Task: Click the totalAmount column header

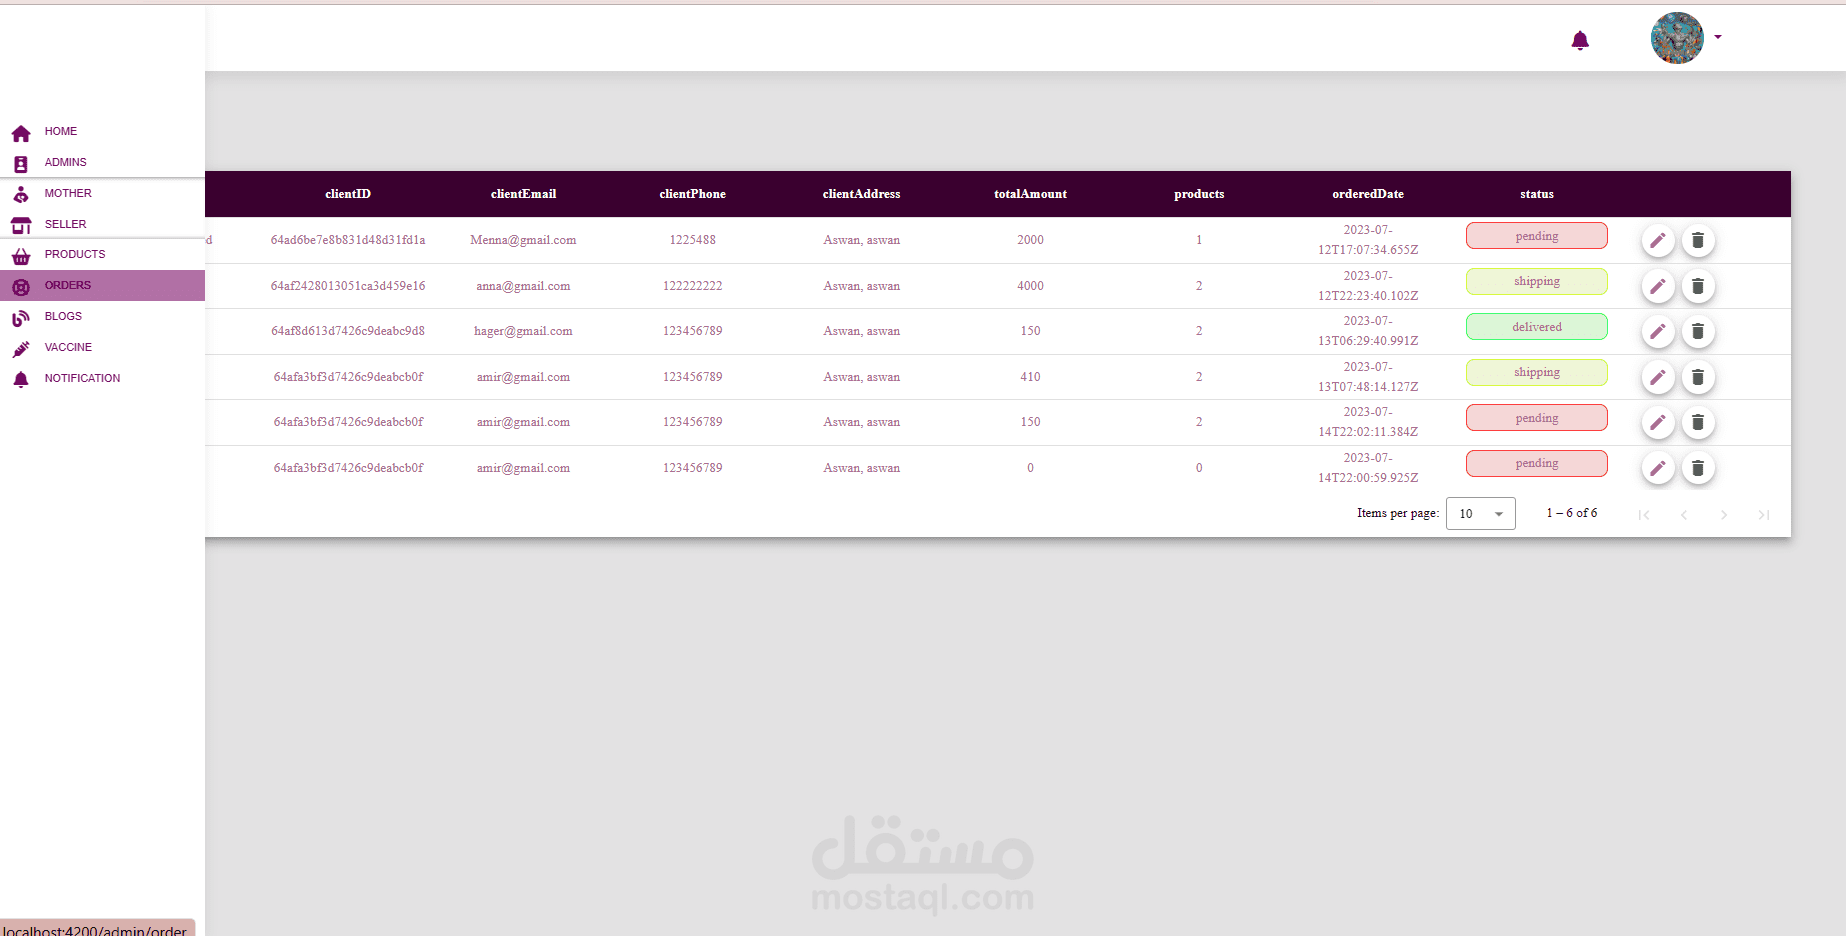Action: click(x=1030, y=194)
